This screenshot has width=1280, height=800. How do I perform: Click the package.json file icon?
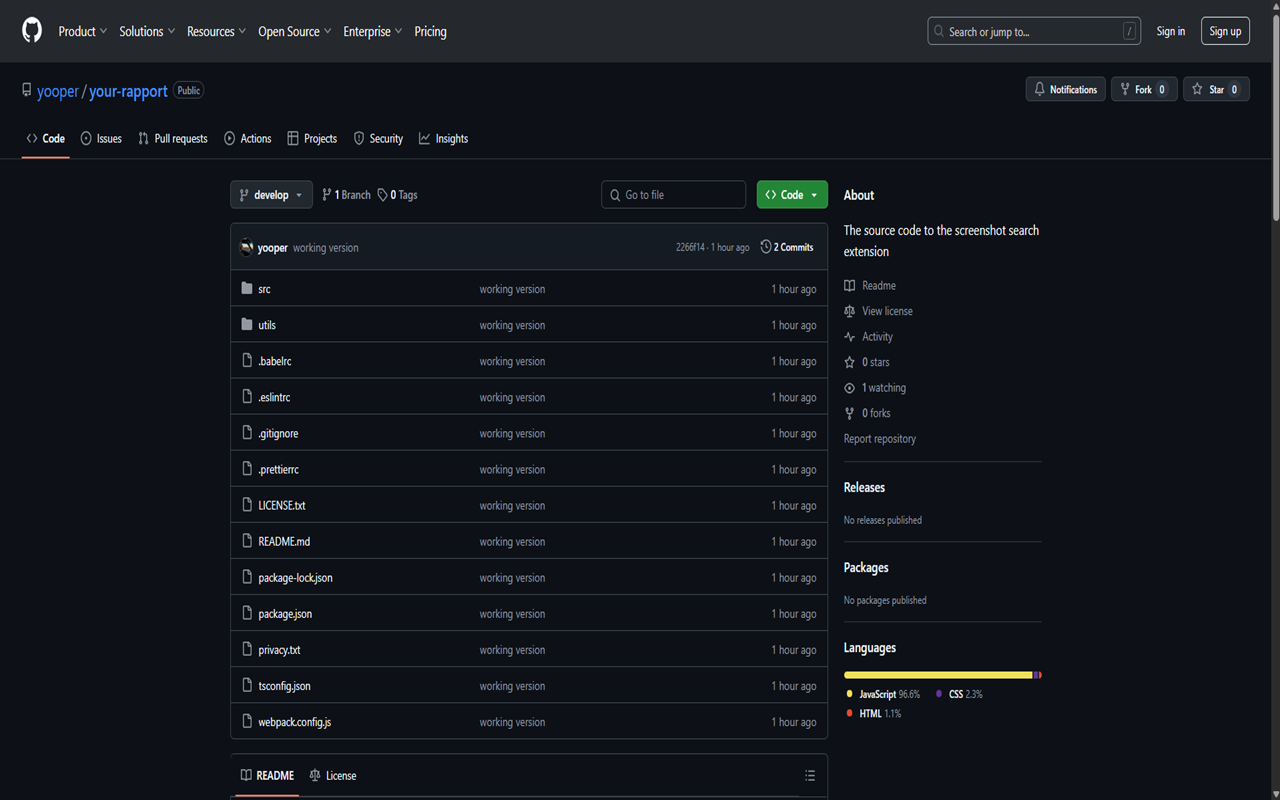tap(247, 613)
